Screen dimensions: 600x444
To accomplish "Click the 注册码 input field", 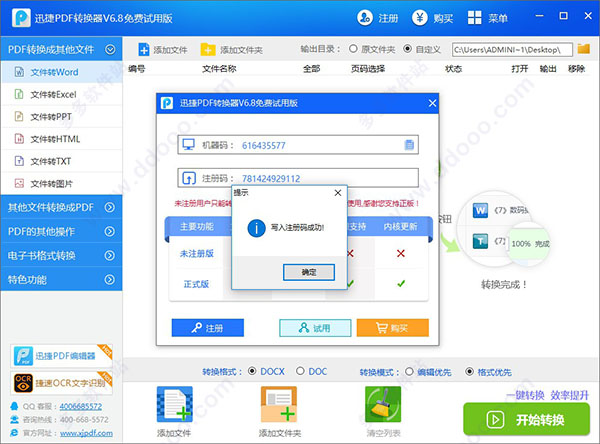I will tap(298, 178).
